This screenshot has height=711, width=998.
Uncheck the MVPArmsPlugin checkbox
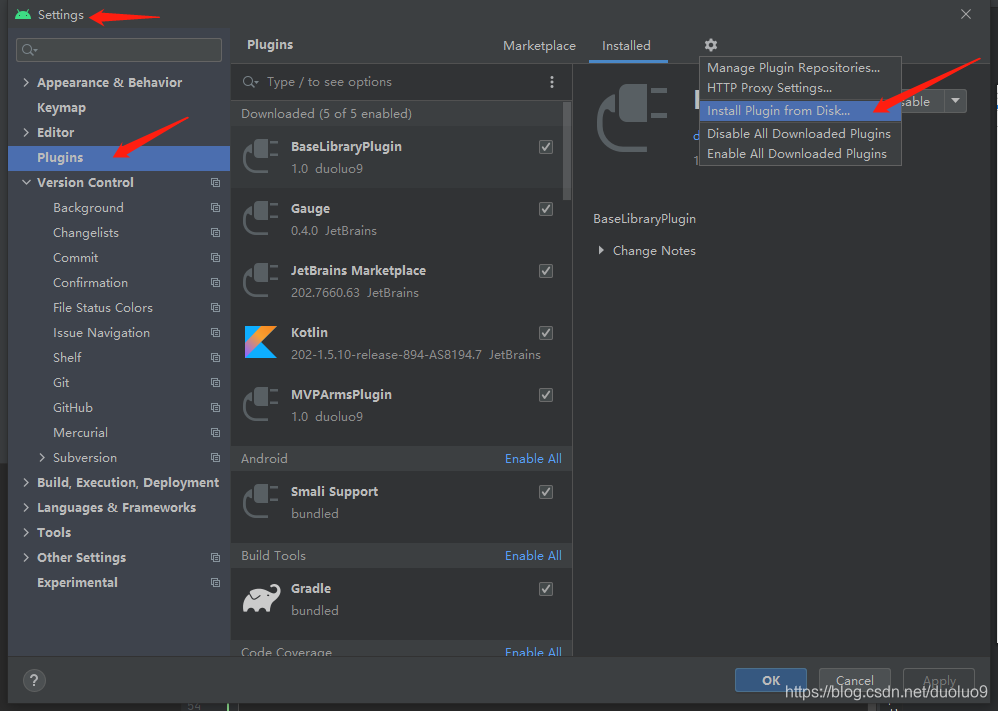[545, 395]
